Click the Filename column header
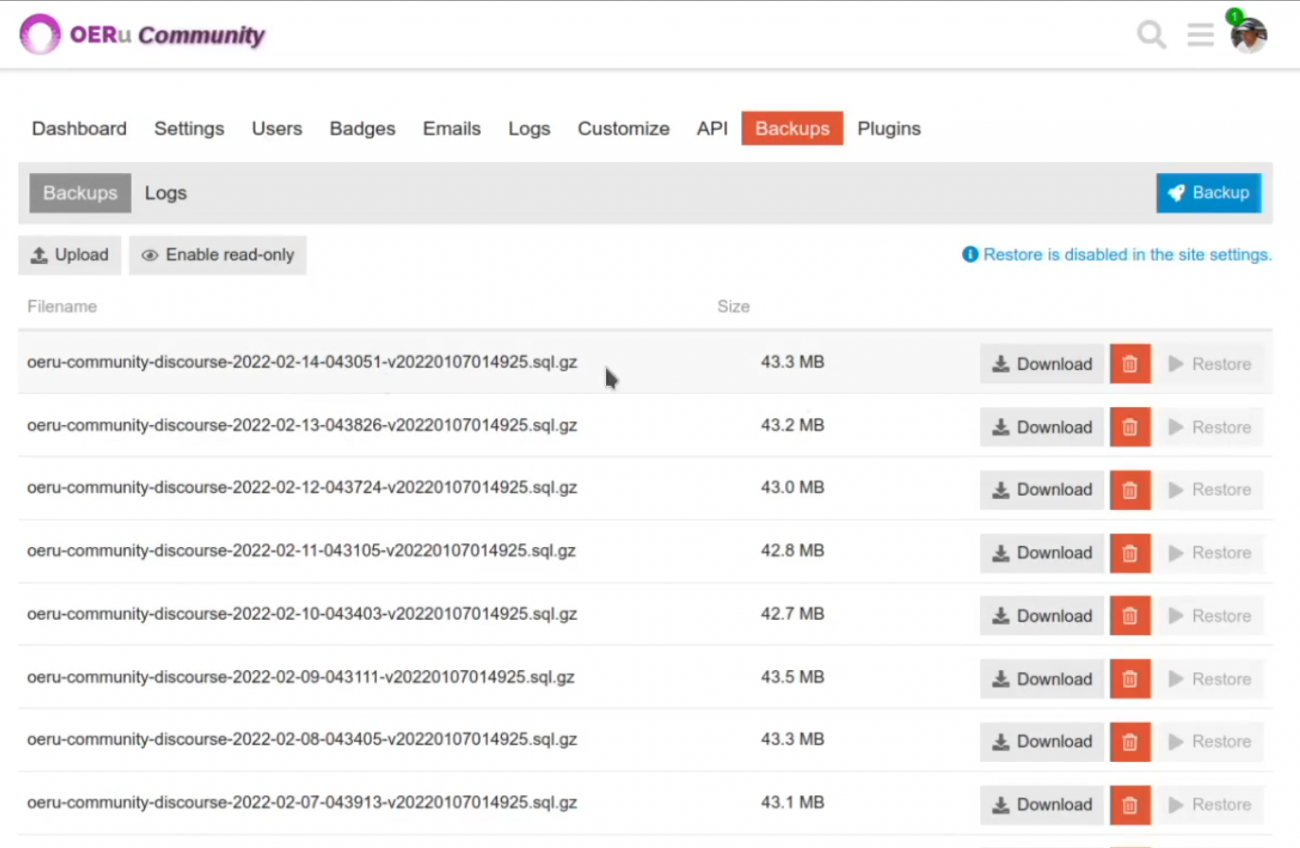 tap(62, 307)
